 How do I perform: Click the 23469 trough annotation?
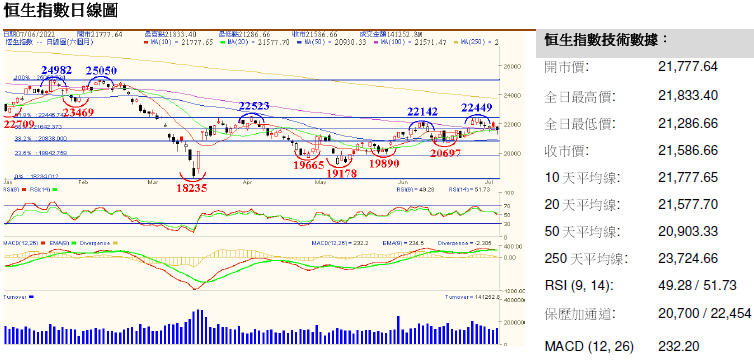pos(78,112)
